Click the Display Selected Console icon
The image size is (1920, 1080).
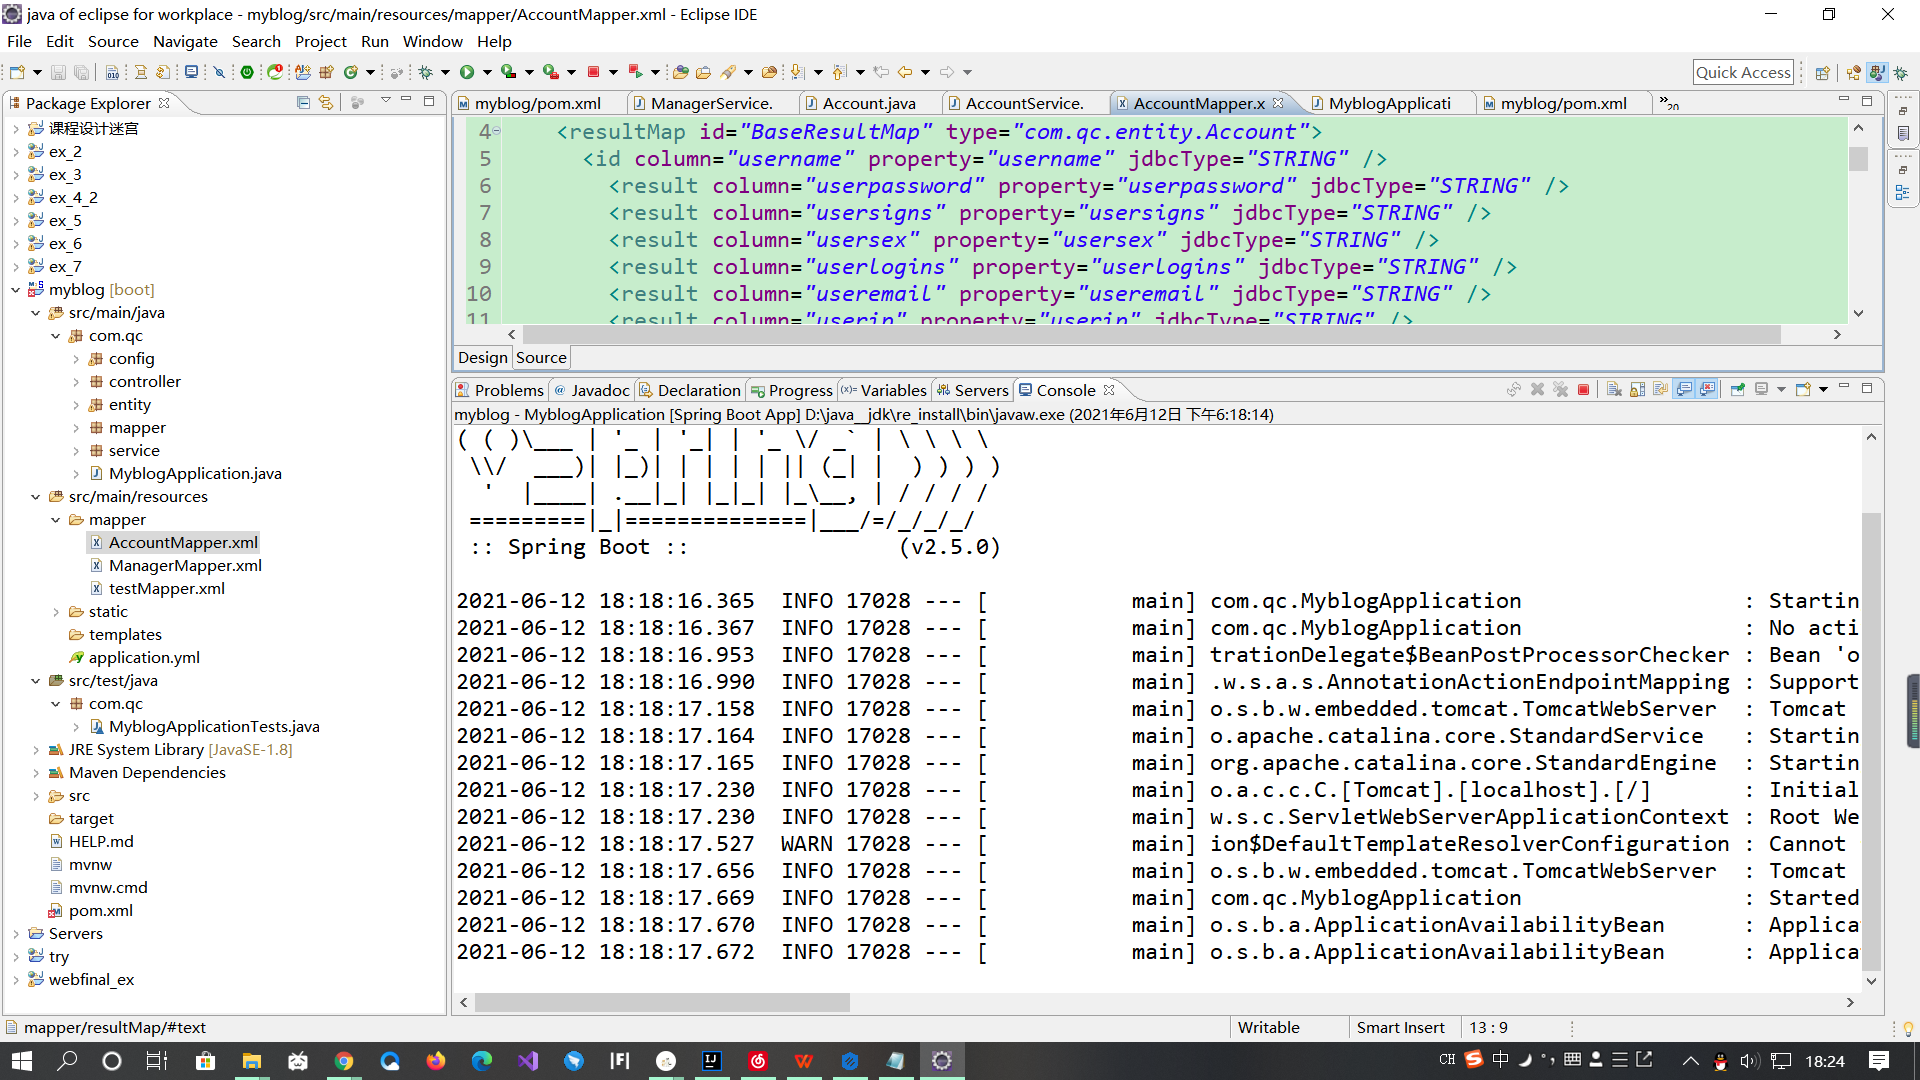[x=1762, y=390]
